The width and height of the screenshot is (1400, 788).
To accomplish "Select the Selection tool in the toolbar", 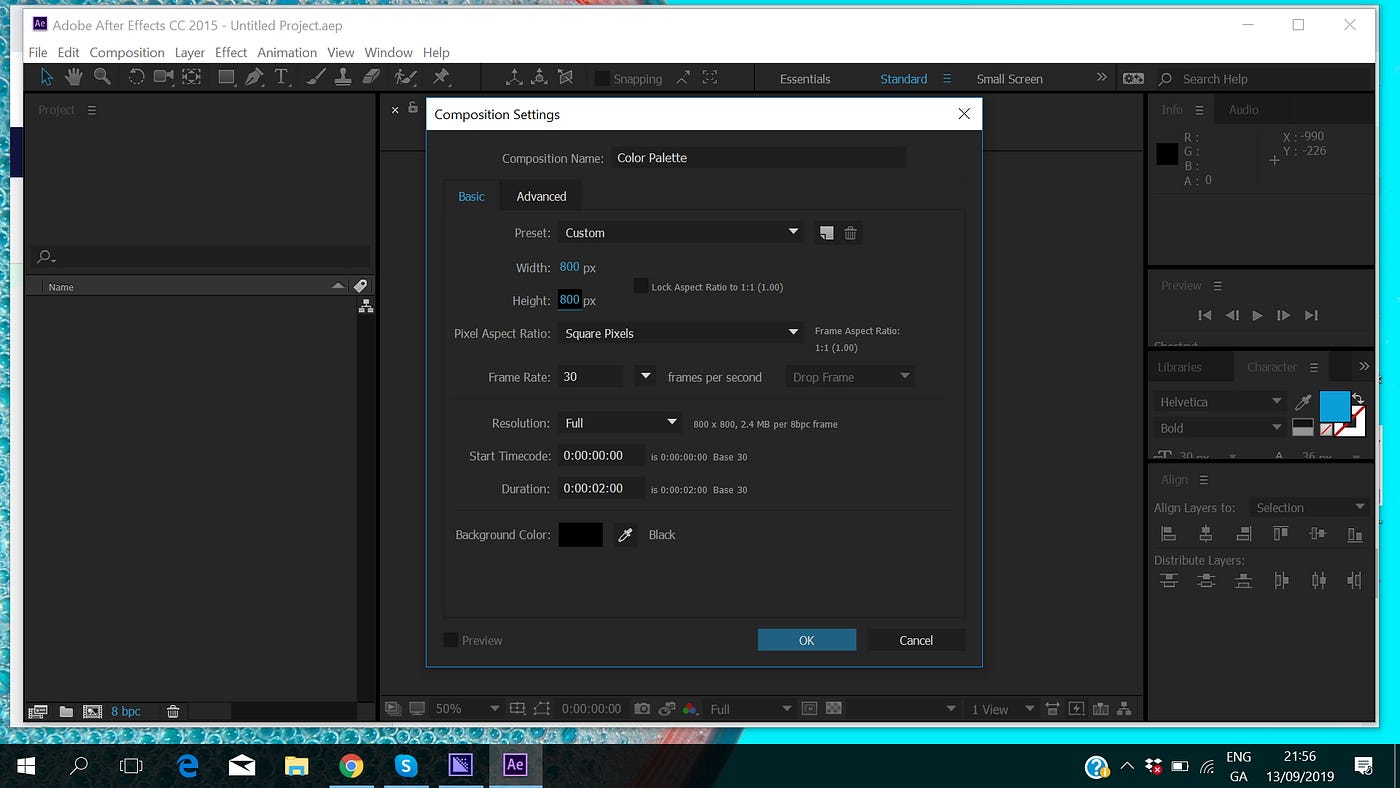I will (45, 77).
